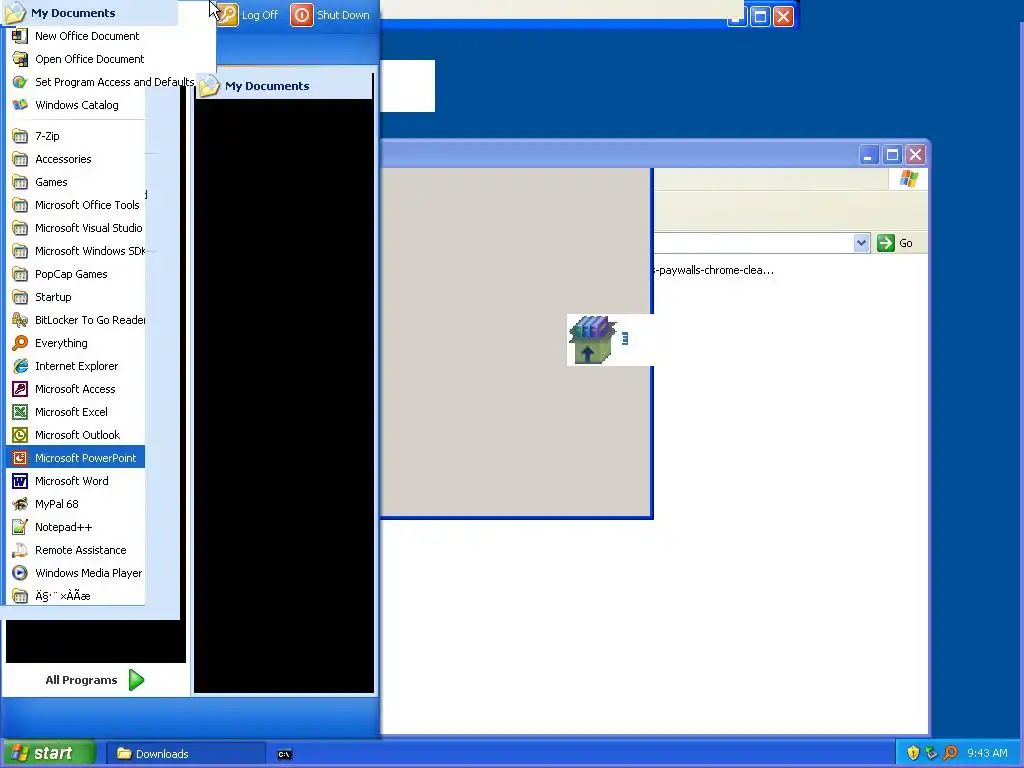1024x768 pixels.
Task: Click the Start button
Action: (x=50, y=753)
